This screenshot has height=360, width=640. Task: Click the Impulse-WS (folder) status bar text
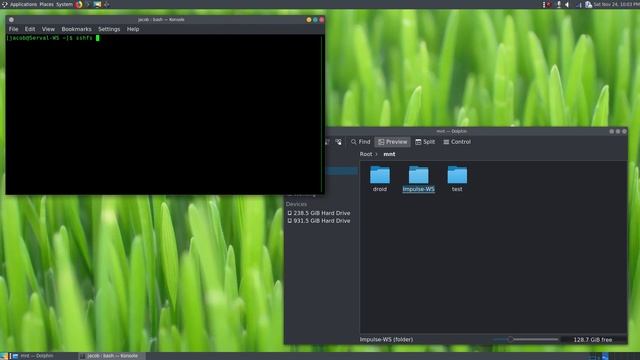coord(386,339)
